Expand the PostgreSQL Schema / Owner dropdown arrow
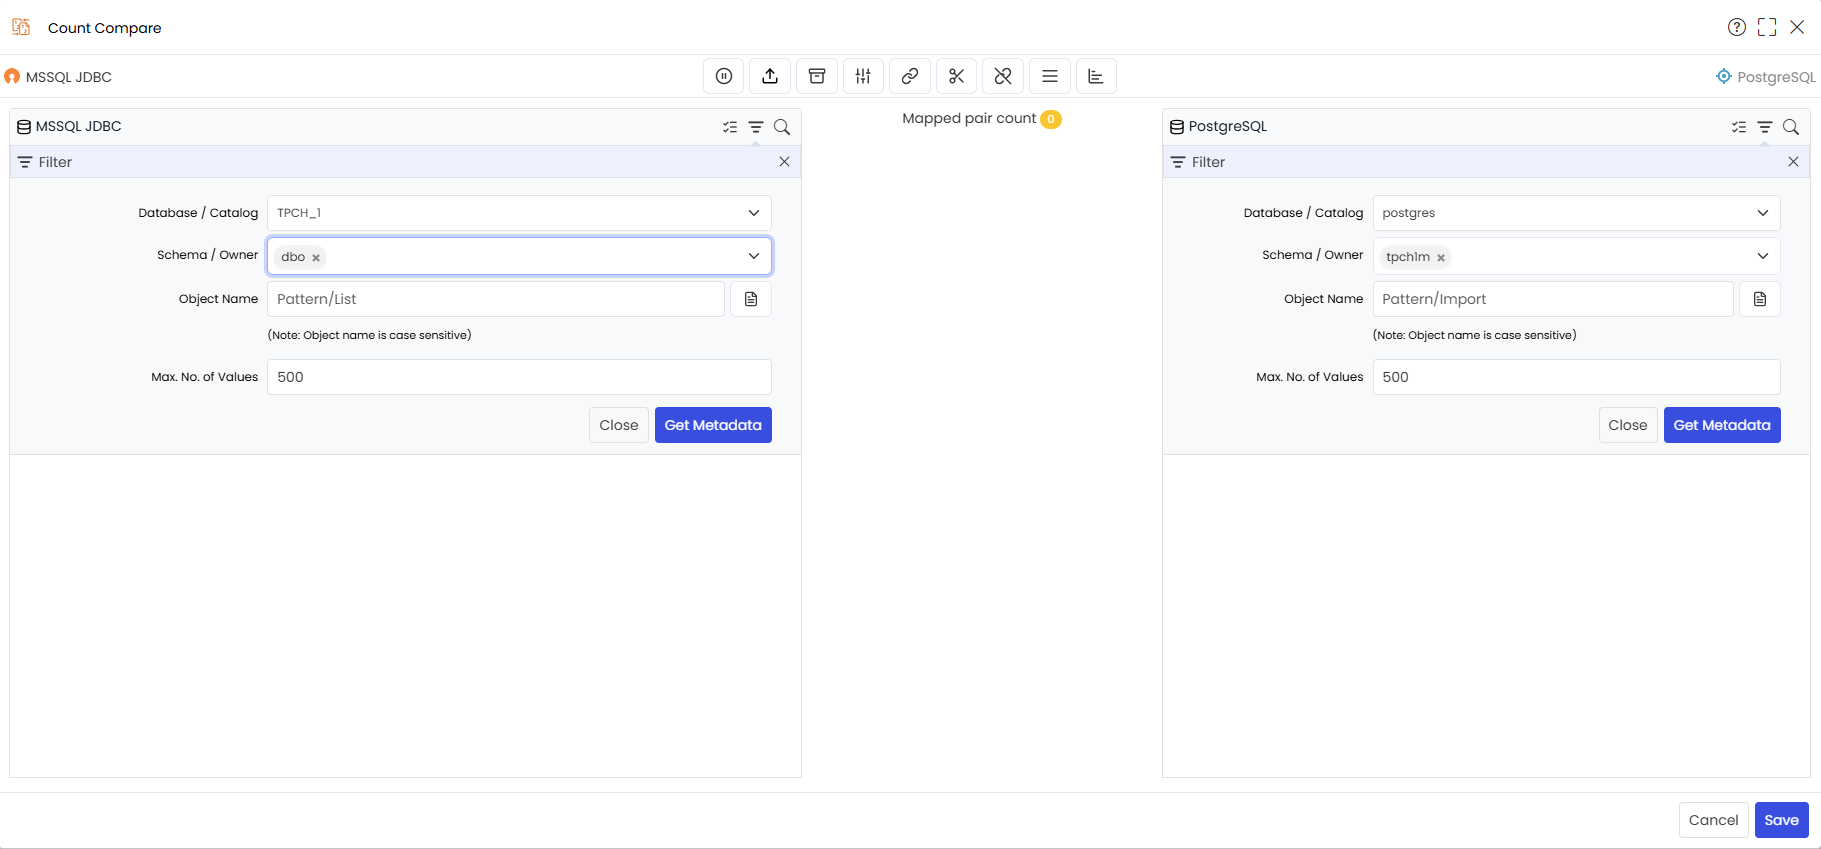1821x849 pixels. coord(1763,256)
